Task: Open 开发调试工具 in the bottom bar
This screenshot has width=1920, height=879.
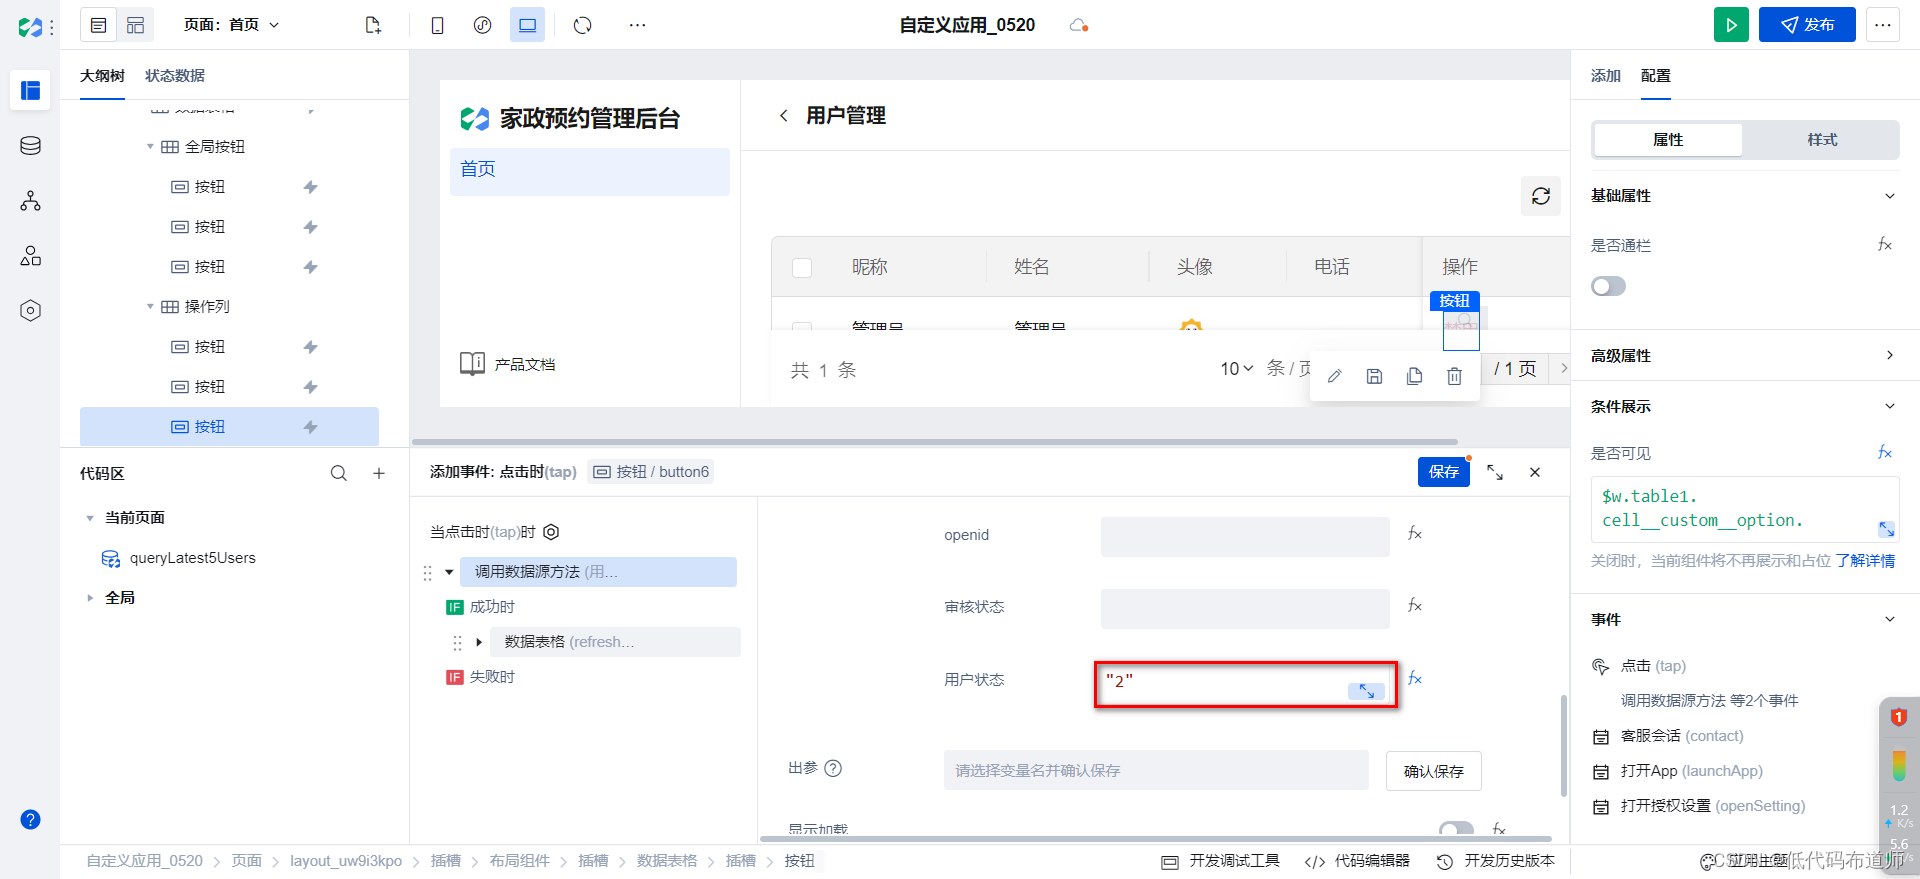Action: click(x=1221, y=861)
